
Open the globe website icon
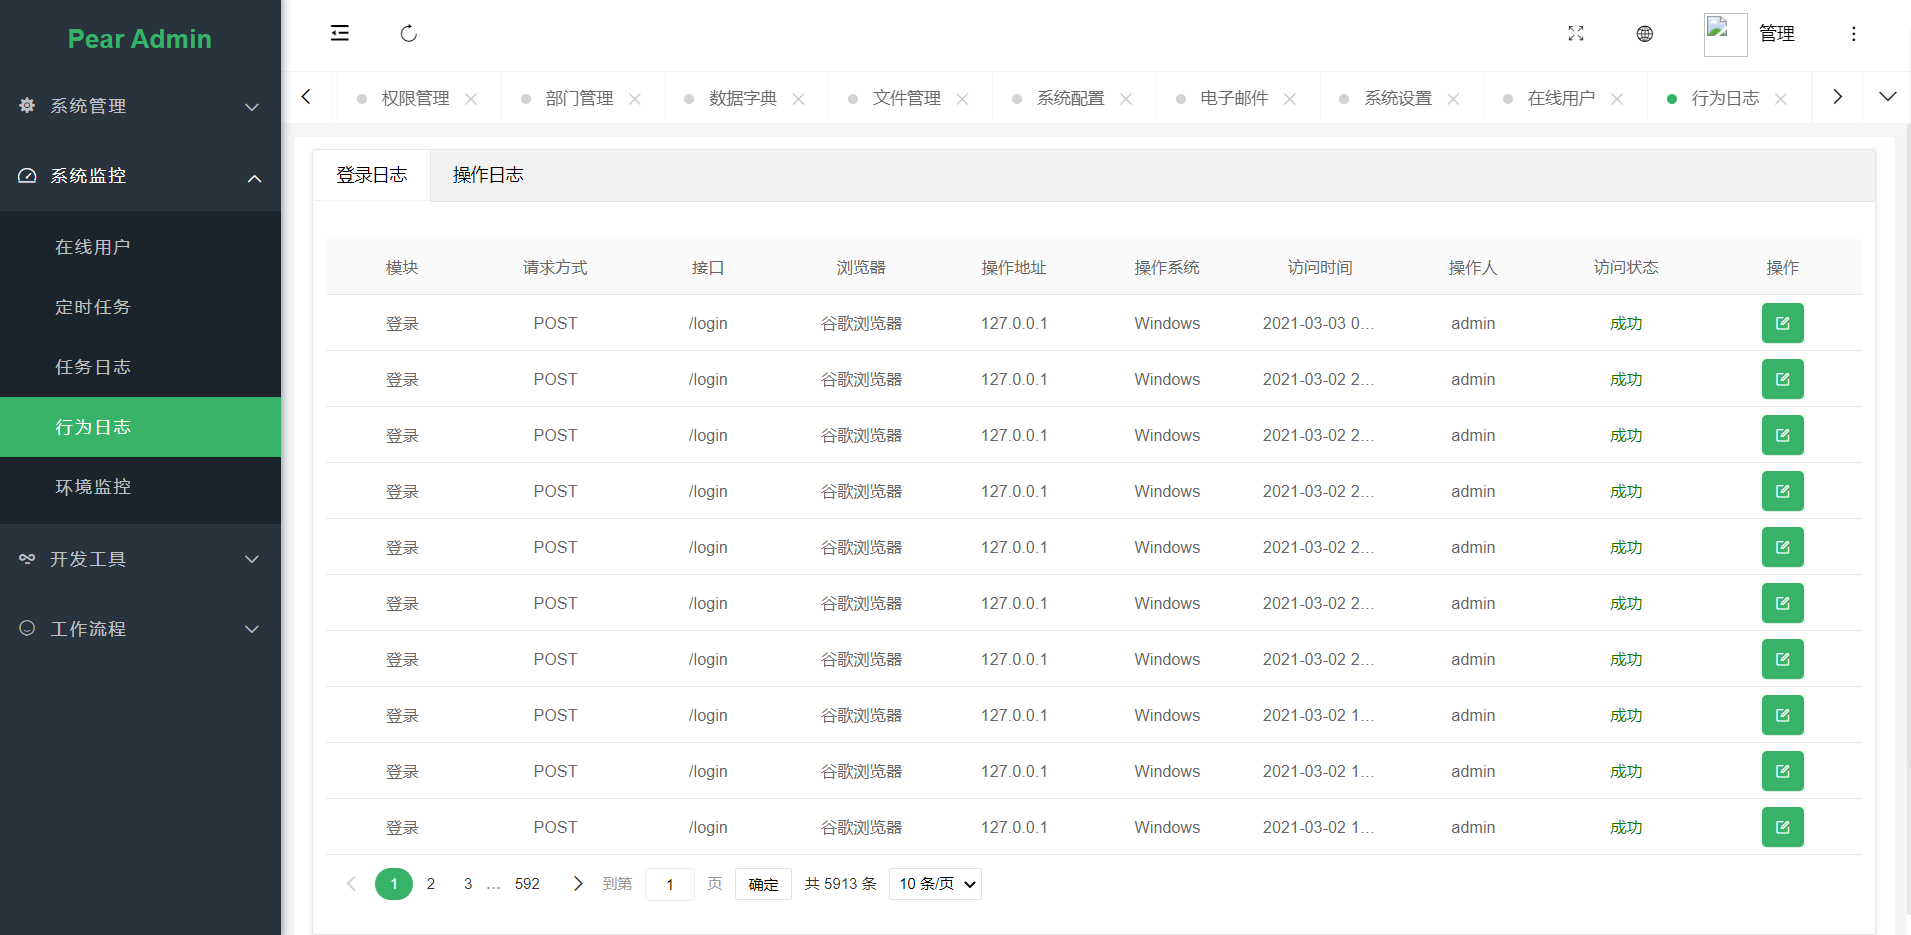click(1644, 34)
